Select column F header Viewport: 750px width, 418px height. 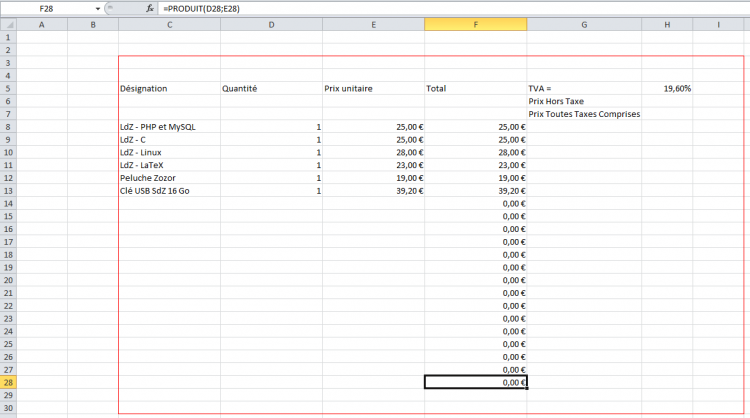point(475,24)
